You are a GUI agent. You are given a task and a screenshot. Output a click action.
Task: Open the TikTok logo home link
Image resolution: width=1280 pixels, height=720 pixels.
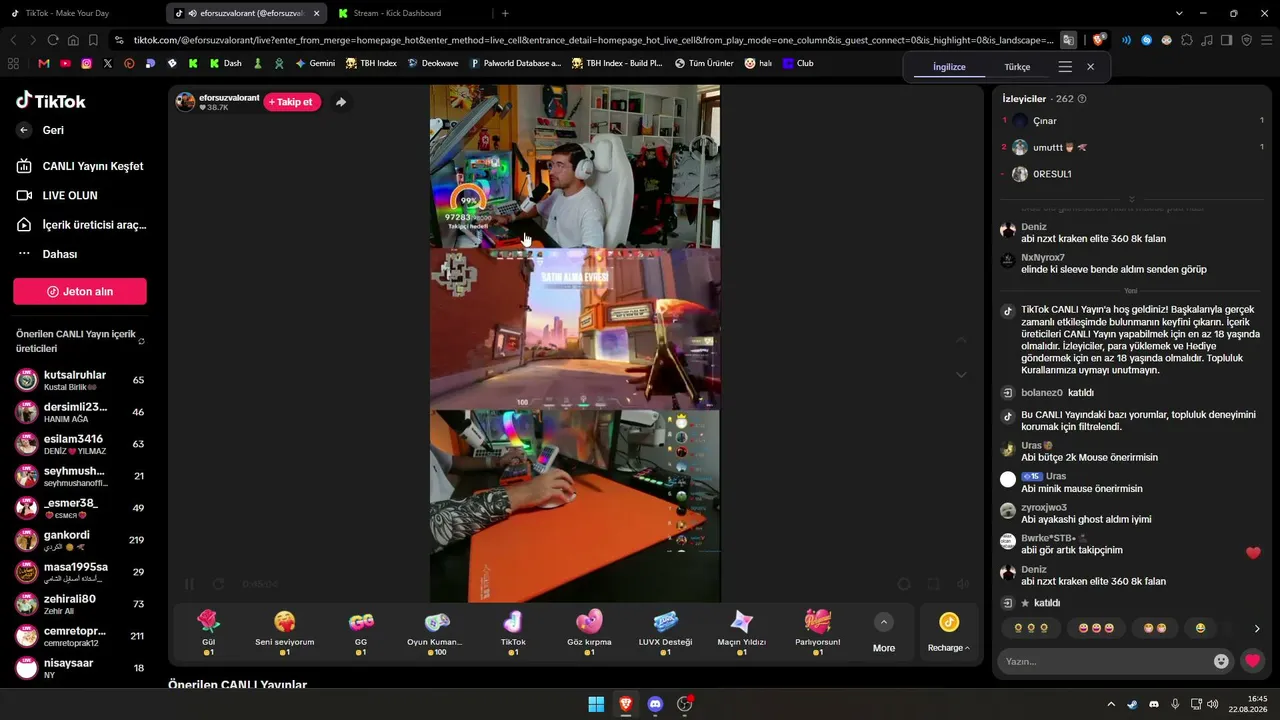[x=51, y=100]
